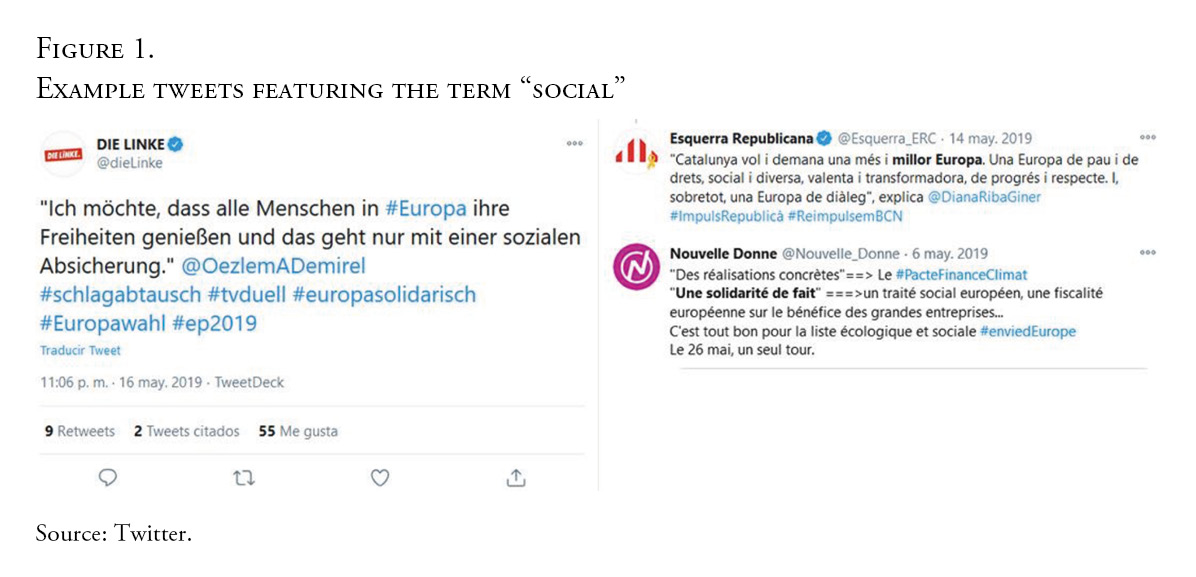The width and height of the screenshot is (1196, 577).
Task: Open more options on DIE LINKE tweet
Action: [574, 143]
